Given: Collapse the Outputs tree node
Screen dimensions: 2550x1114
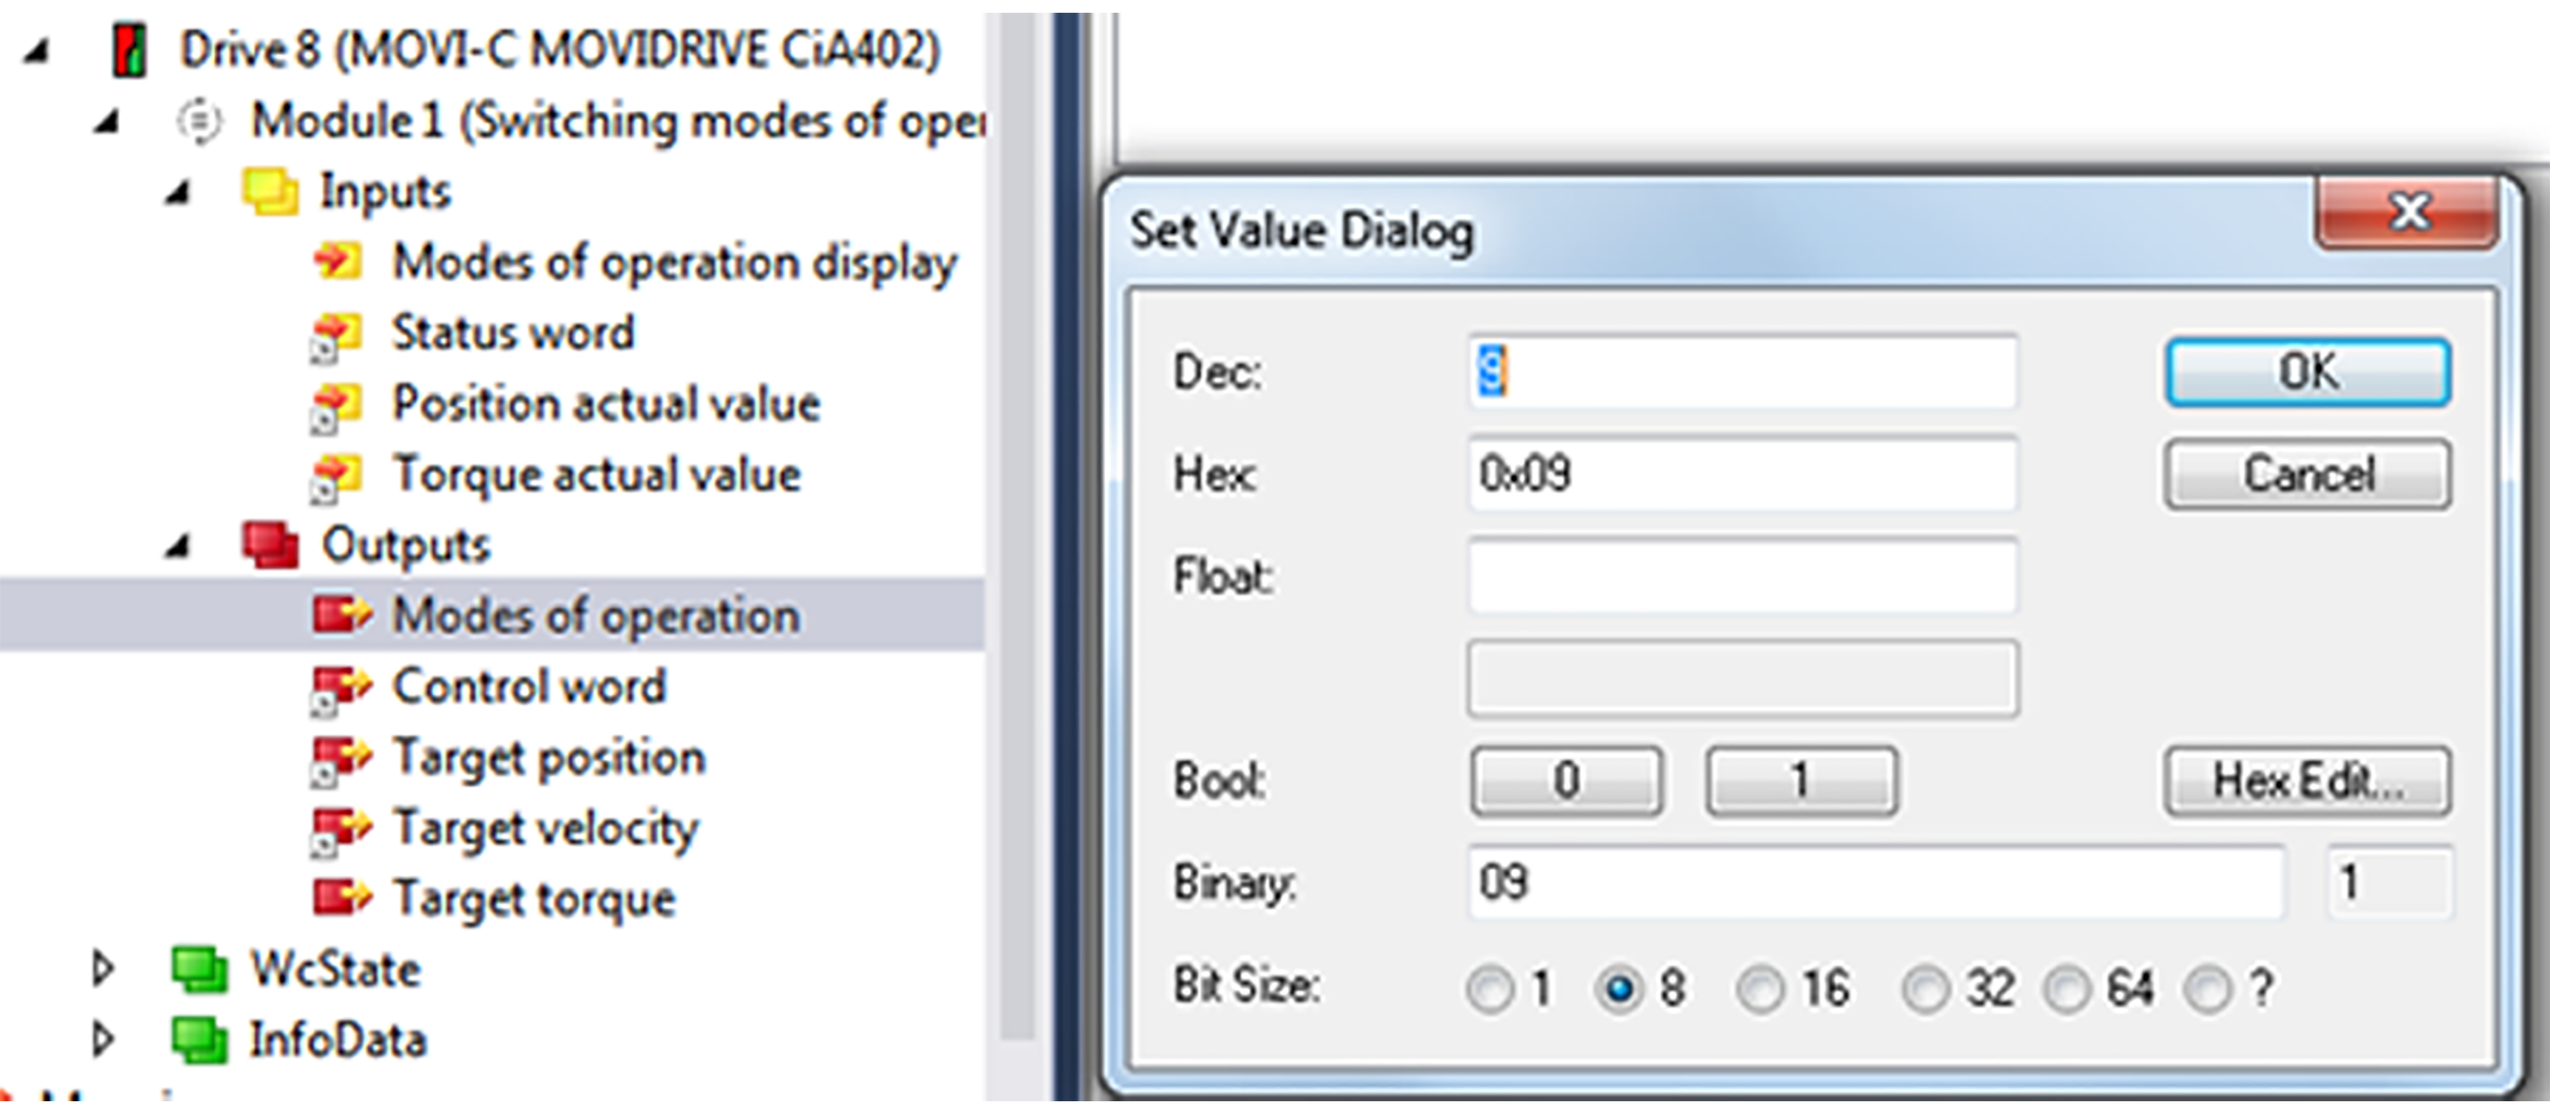Looking at the screenshot, I should pos(178,546).
